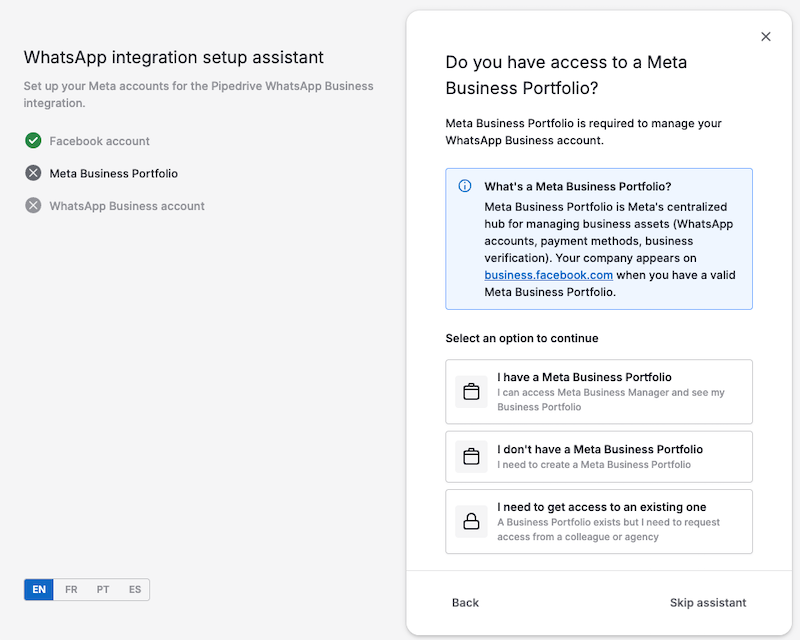Viewport: 800px width, 640px height.
Task: Switch language to EN
Action: pyautogui.click(x=39, y=589)
